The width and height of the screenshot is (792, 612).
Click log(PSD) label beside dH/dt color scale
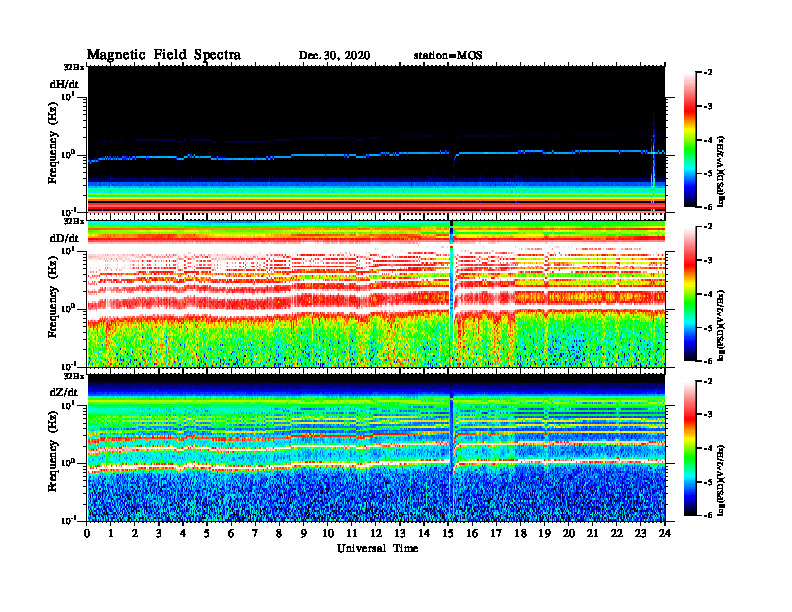[721, 171]
